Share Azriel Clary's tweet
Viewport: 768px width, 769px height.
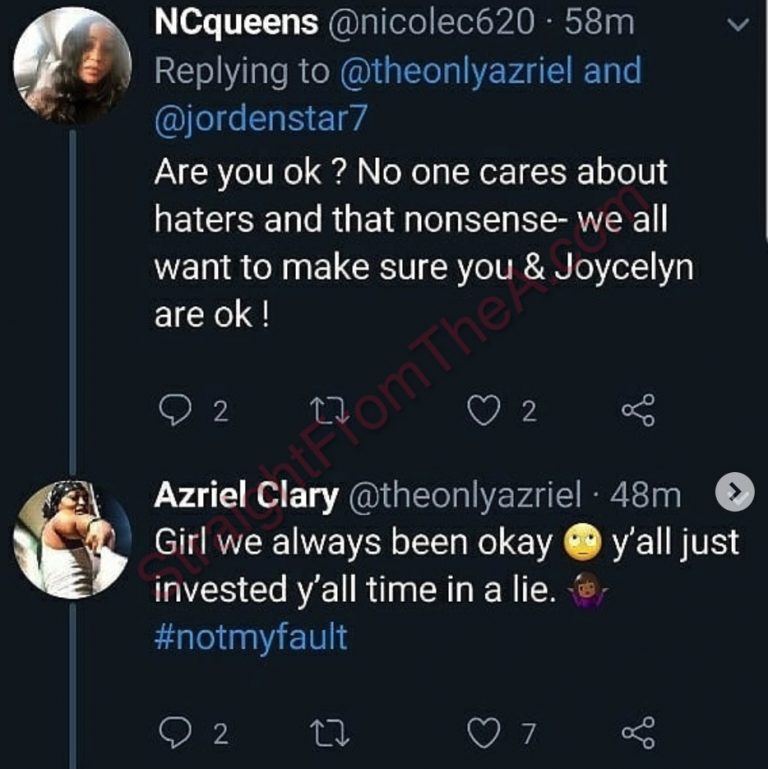pos(637,735)
